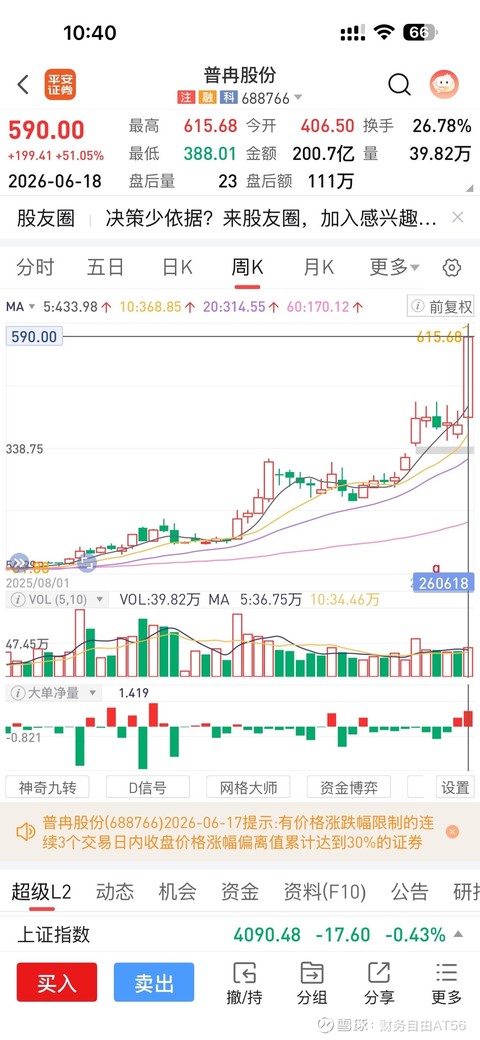This screenshot has height=1040, width=480.
Task: Tap the current price 590.00
Action: click(x=46, y=130)
